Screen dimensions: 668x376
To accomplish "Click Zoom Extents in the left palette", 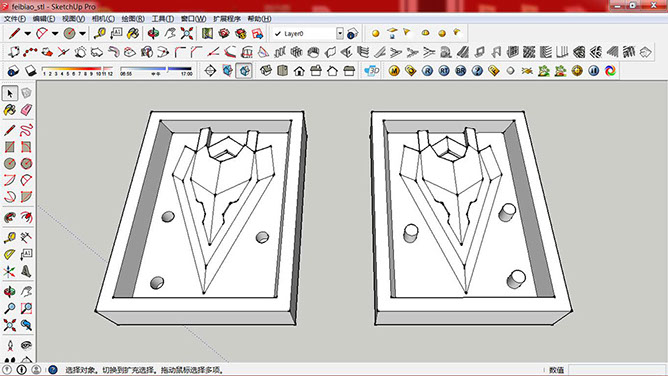I will coord(10,325).
